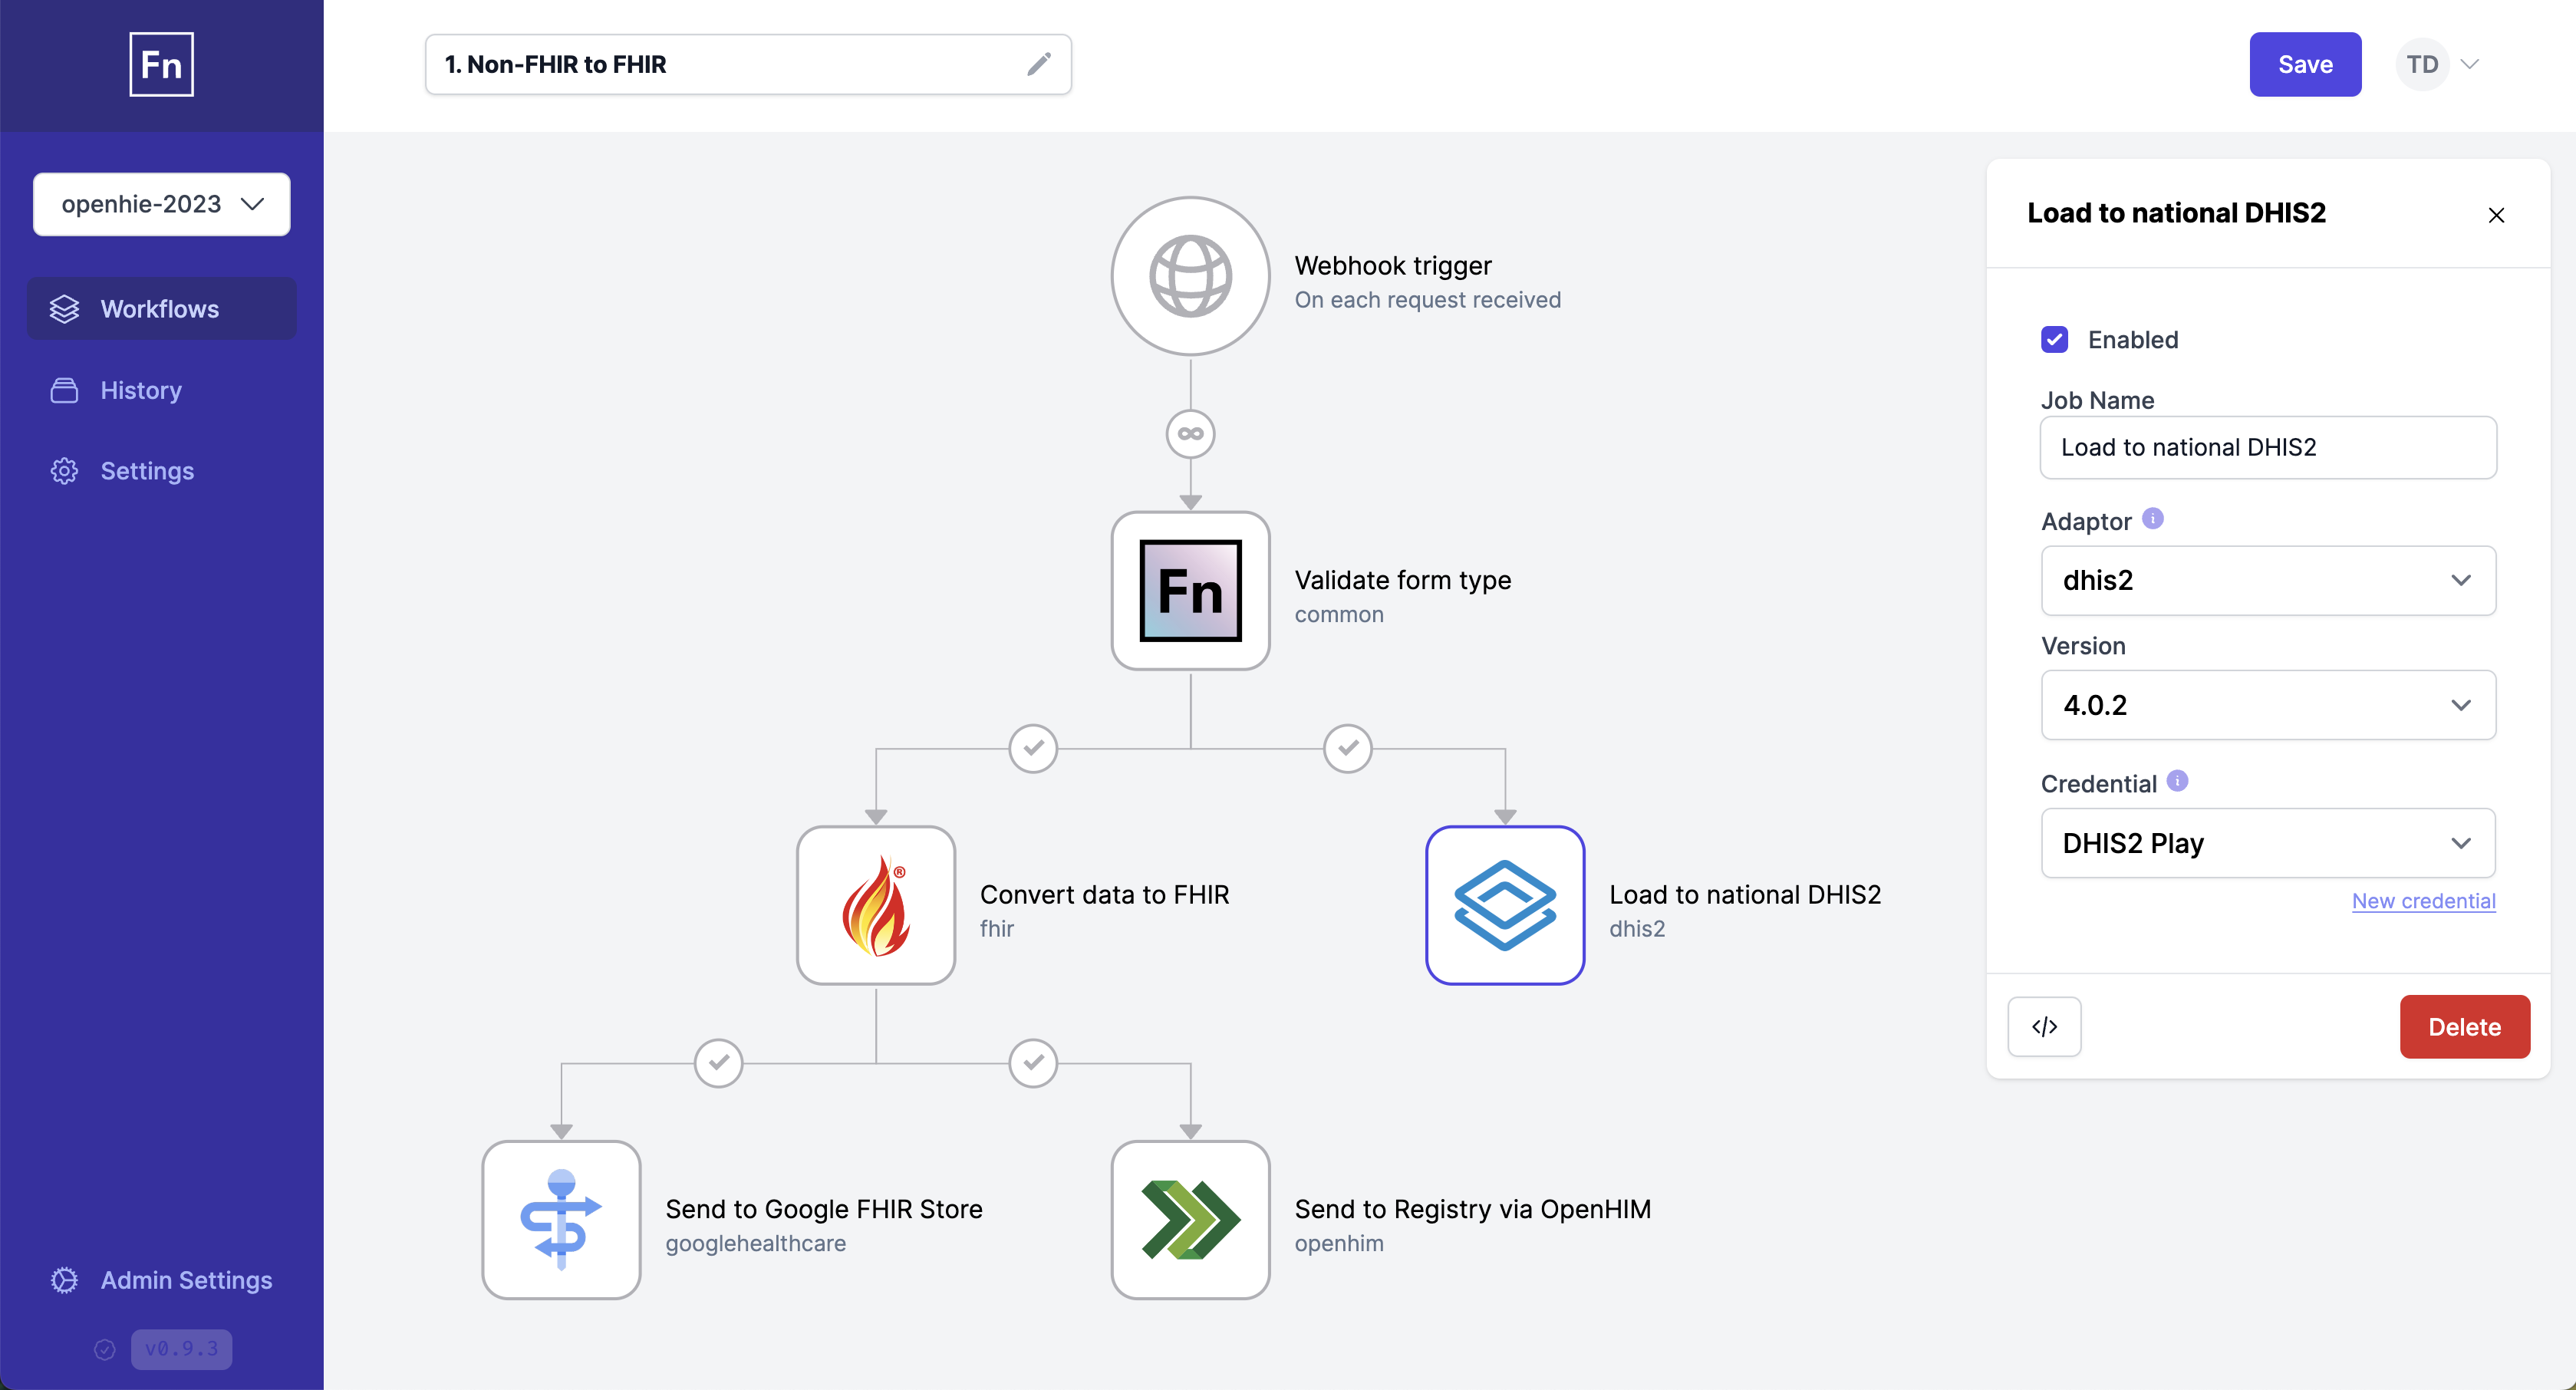Open the Convert data to FHIR node
The image size is (2576, 1390).
tap(876, 905)
